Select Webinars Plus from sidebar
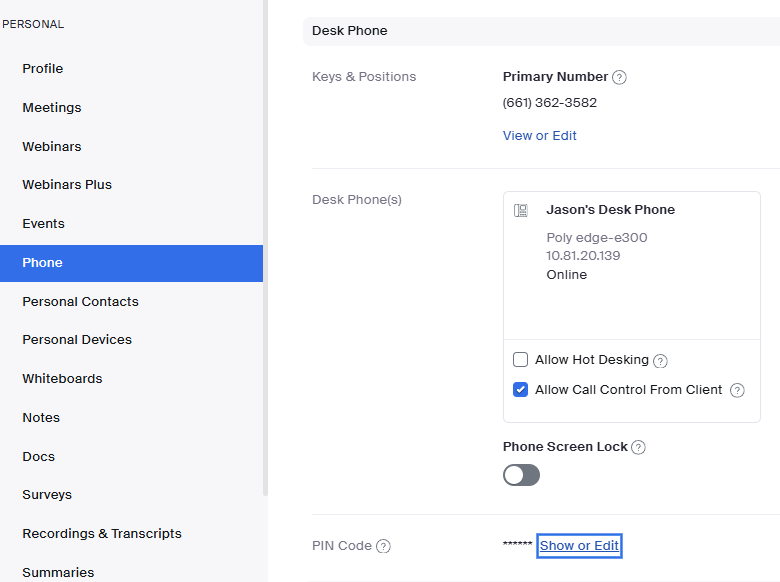The height and width of the screenshot is (582, 780). (67, 185)
